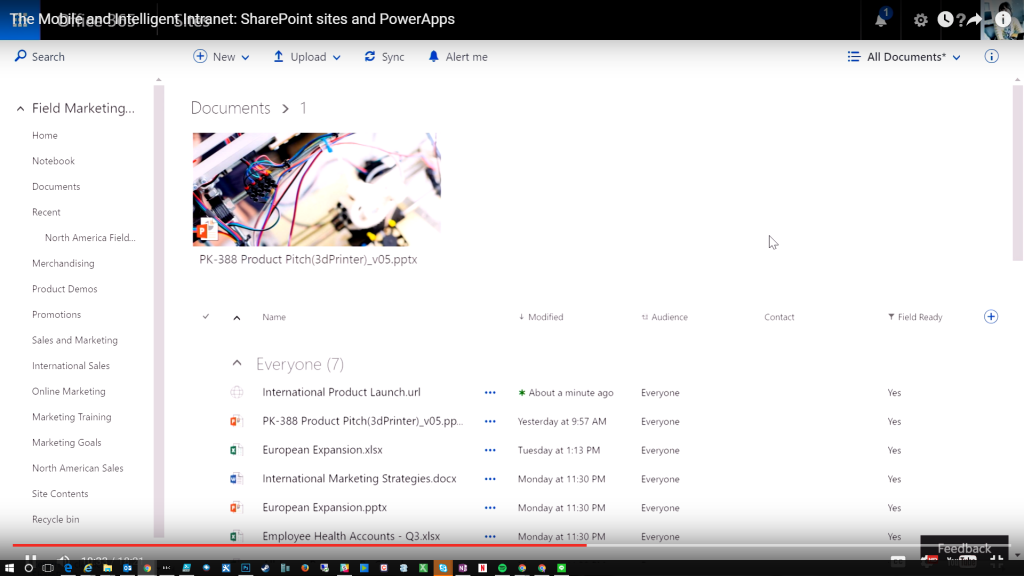Open the Sales and Marketing navigation item
This screenshot has width=1024, height=576.
click(74, 340)
